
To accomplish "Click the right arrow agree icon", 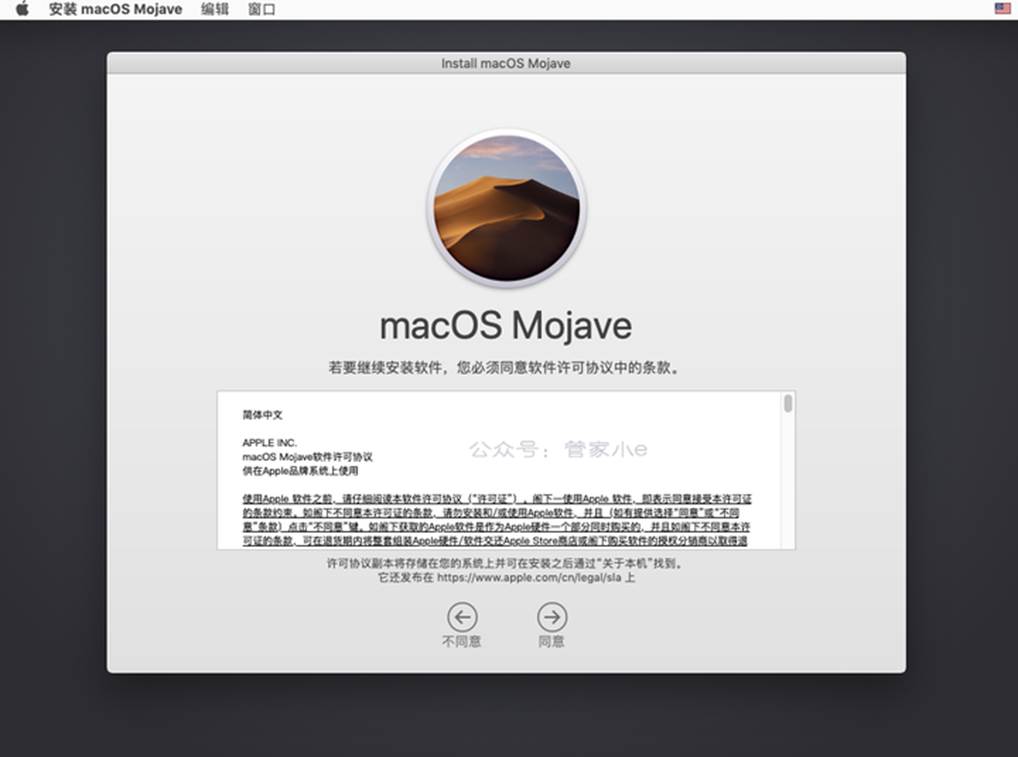I will point(551,616).
